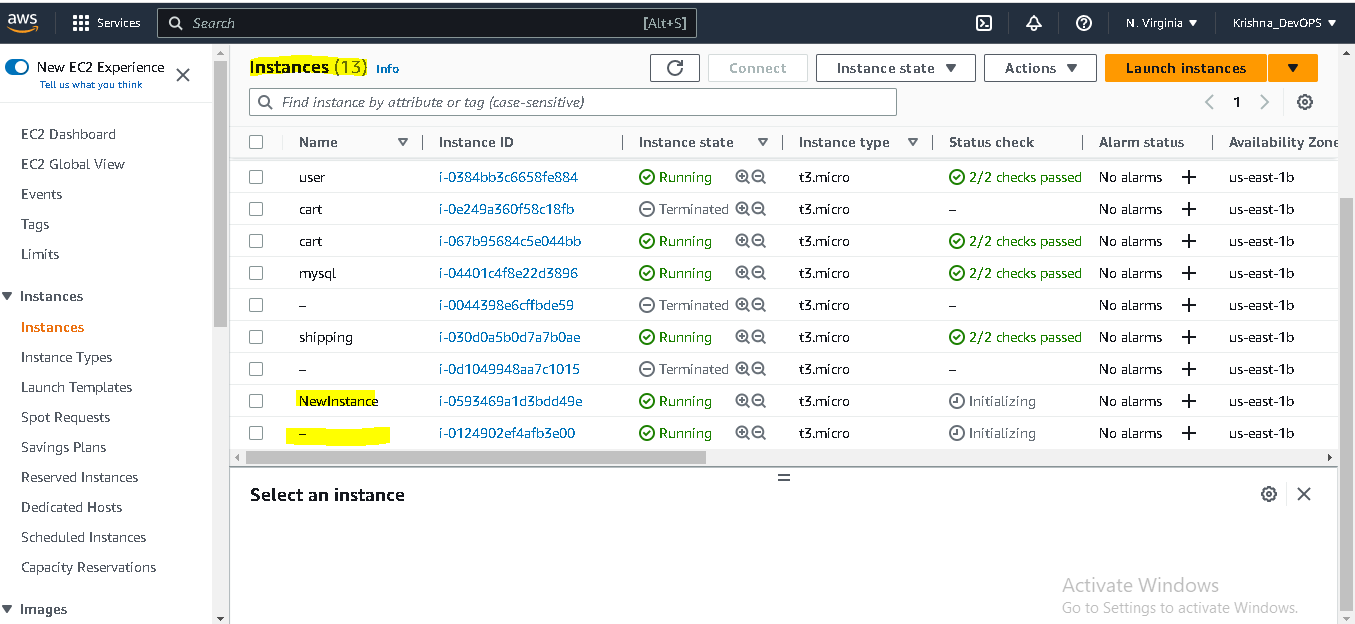Open the Actions dropdown
The height and width of the screenshot is (624, 1355).
click(1040, 67)
